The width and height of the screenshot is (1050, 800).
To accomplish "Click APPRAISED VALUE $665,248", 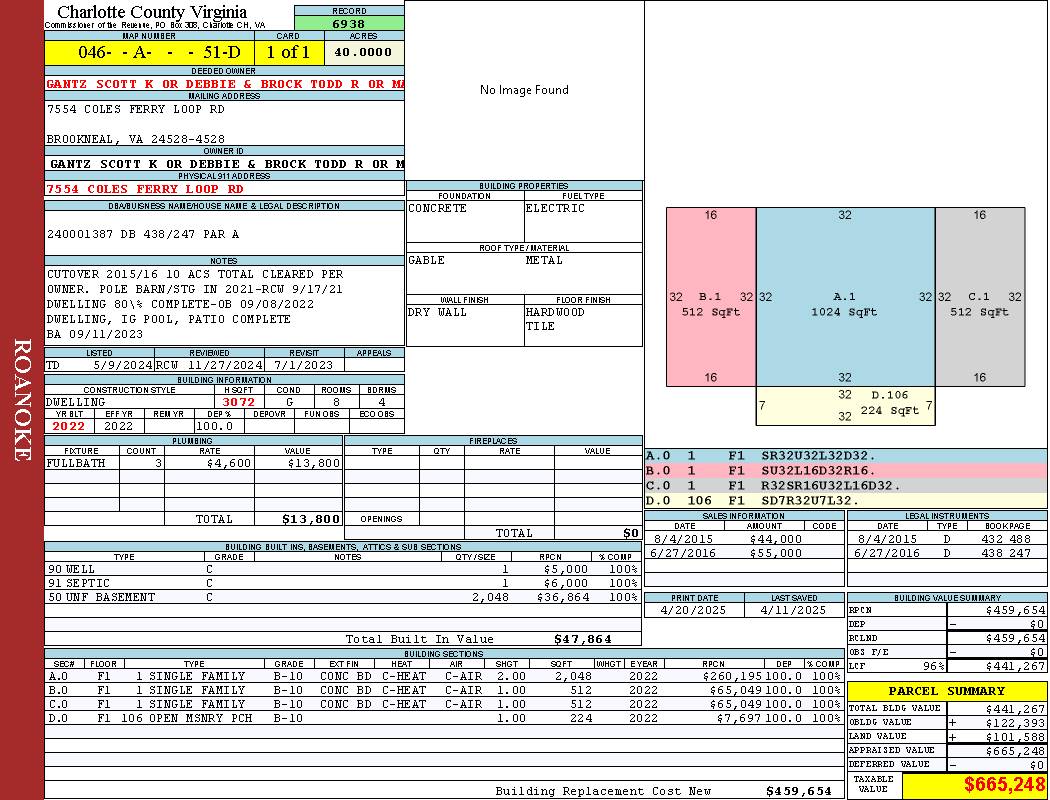I will tap(1015, 751).
